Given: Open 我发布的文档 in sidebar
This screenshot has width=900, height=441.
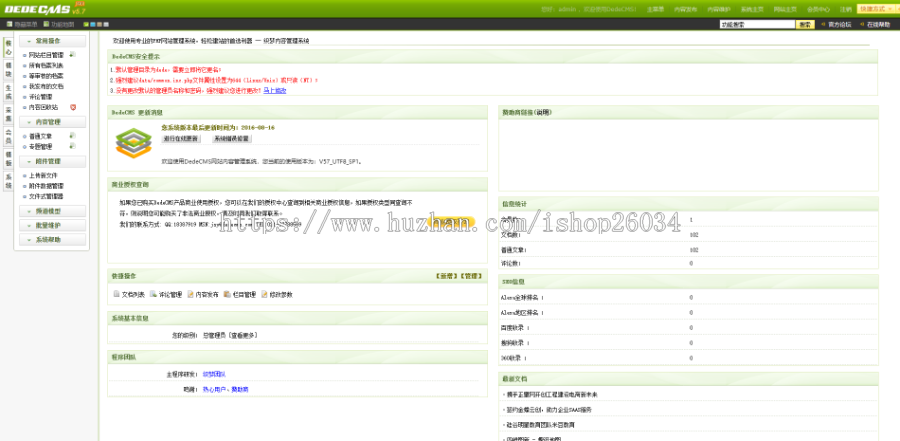Looking at the screenshot, I should tap(46, 86).
